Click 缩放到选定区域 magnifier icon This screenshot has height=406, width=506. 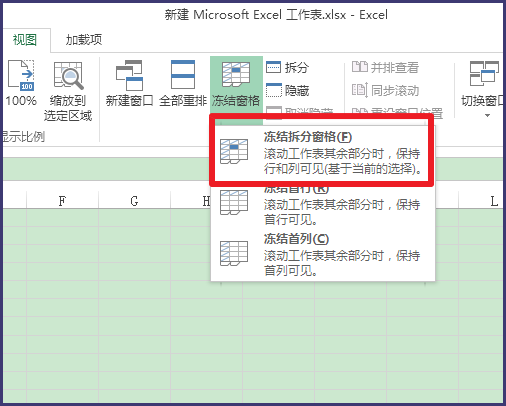[x=68, y=75]
